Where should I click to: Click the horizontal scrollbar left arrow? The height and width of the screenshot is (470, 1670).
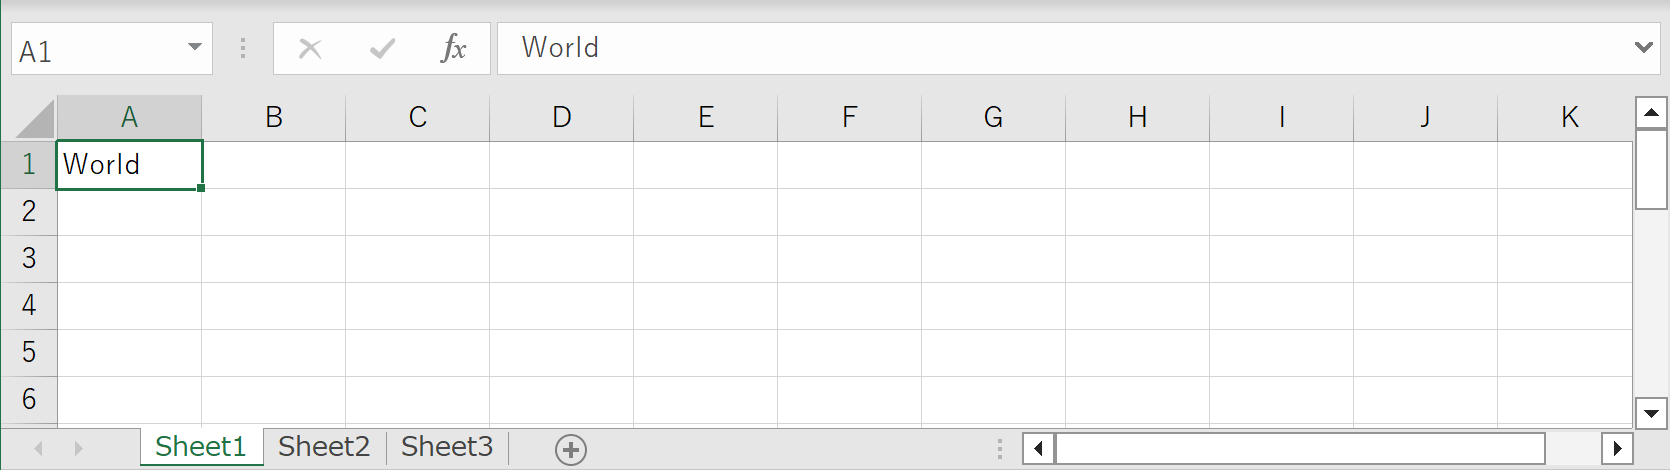pyautogui.click(x=1038, y=448)
